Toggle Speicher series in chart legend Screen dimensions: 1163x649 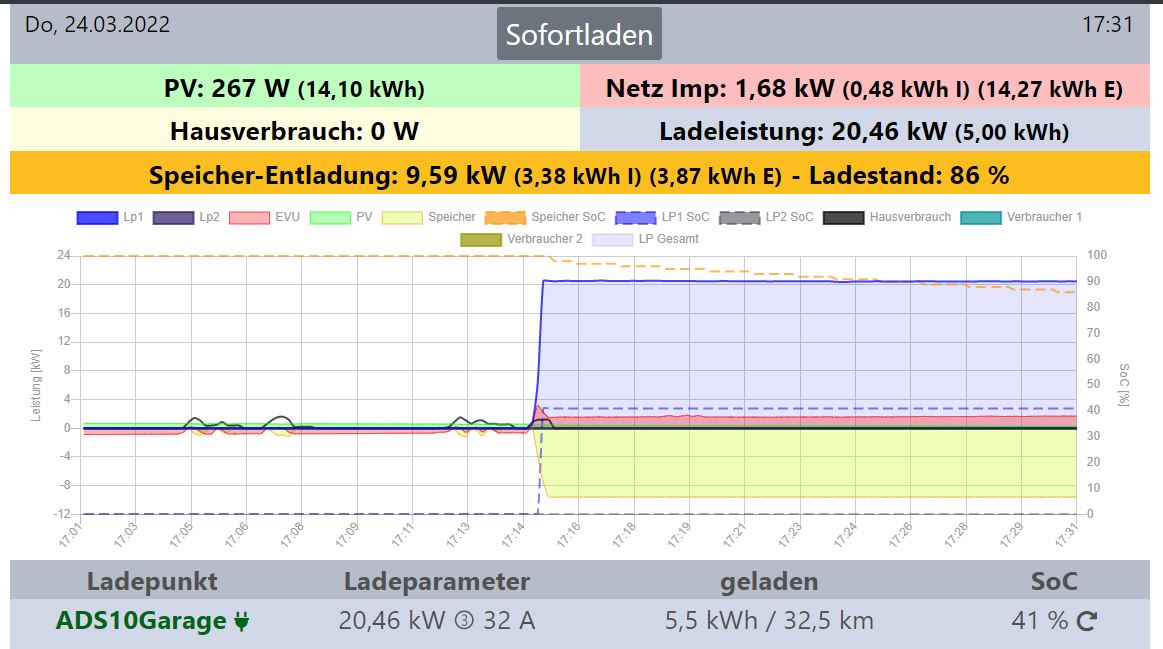[x=428, y=217]
